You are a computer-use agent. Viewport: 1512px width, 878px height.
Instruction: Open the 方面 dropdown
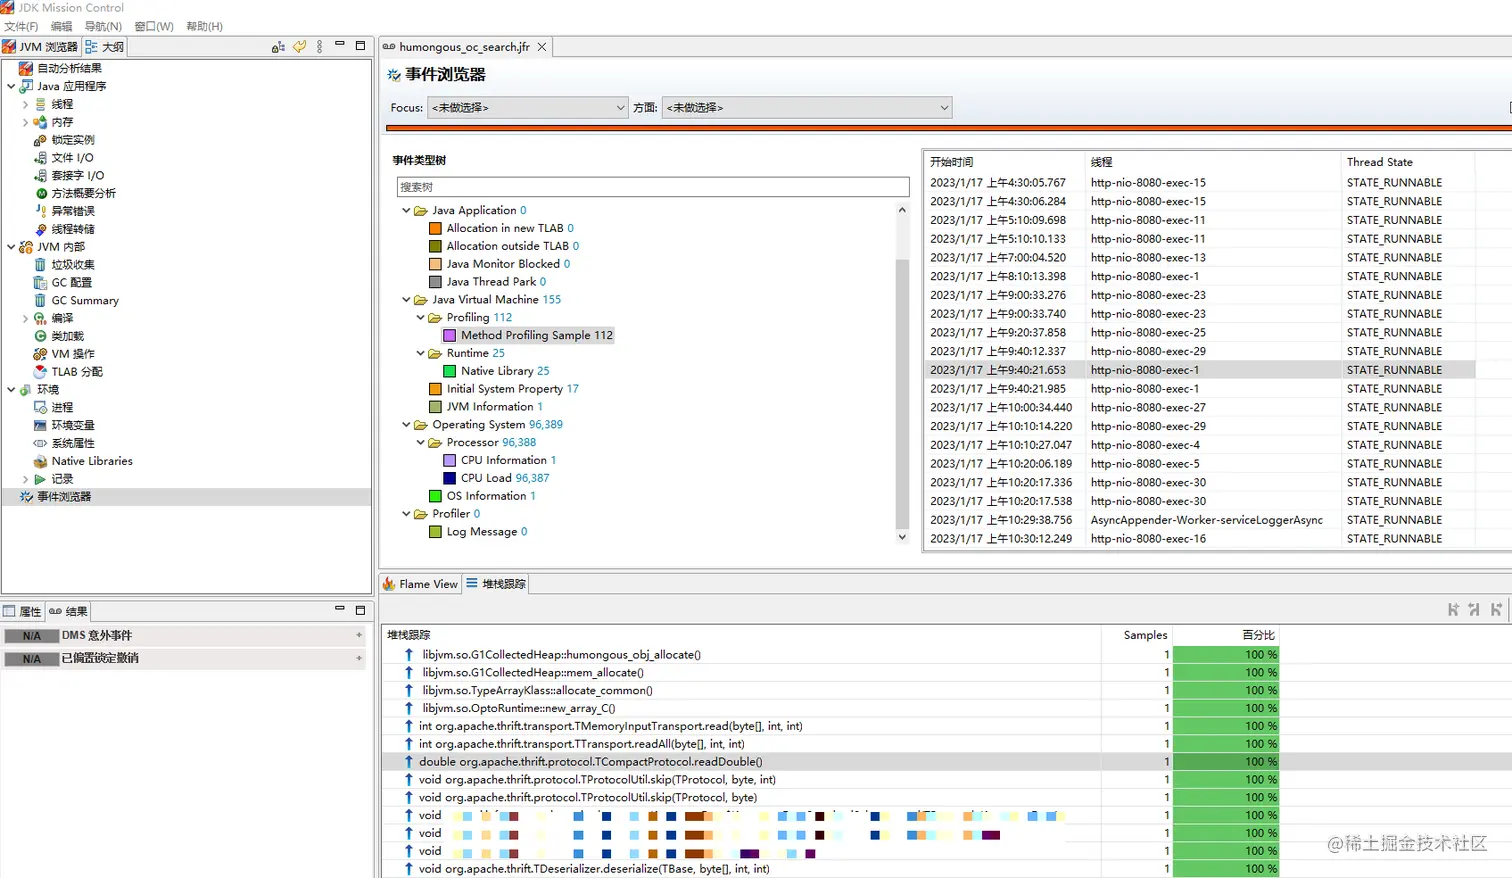[808, 107]
